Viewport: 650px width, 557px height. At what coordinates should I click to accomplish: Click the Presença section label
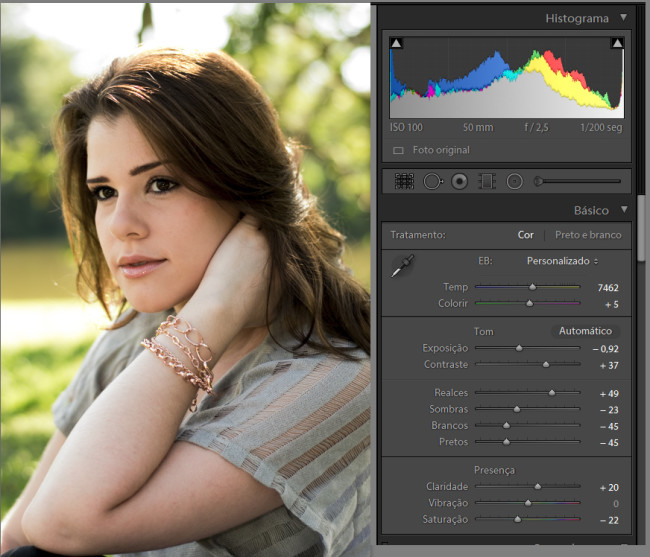(x=494, y=470)
